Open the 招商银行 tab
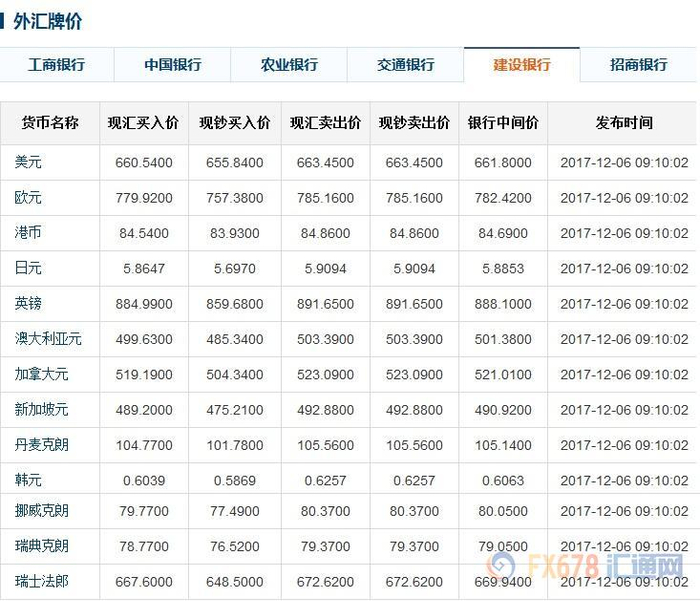700x601 pixels. click(639, 65)
